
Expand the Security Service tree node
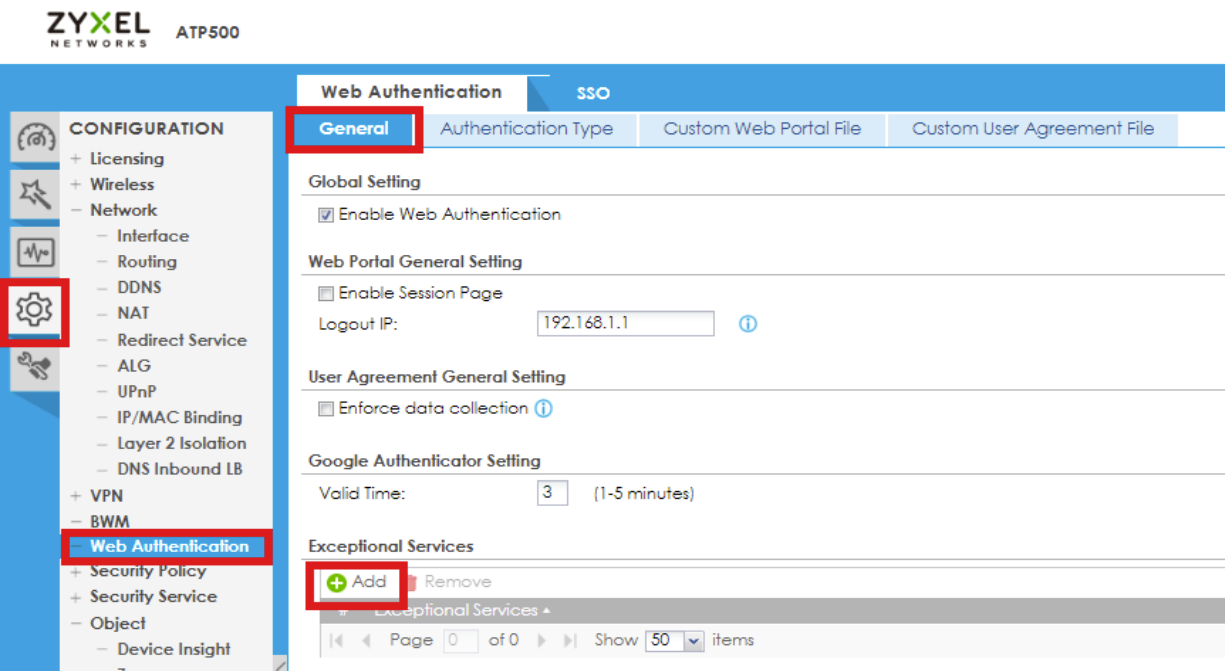coord(77,597)
